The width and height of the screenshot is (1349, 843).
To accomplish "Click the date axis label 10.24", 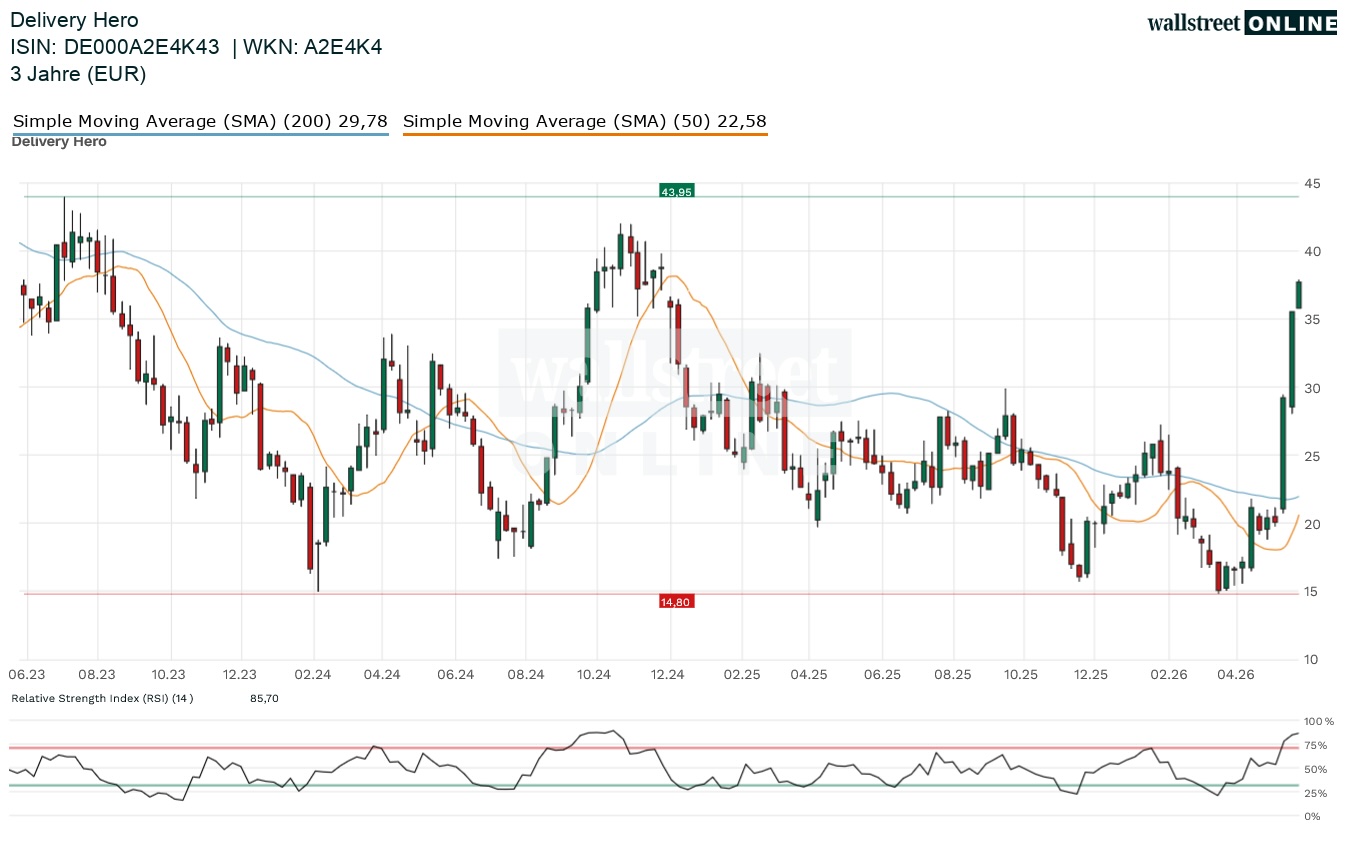I will click(x=595, y=675).
